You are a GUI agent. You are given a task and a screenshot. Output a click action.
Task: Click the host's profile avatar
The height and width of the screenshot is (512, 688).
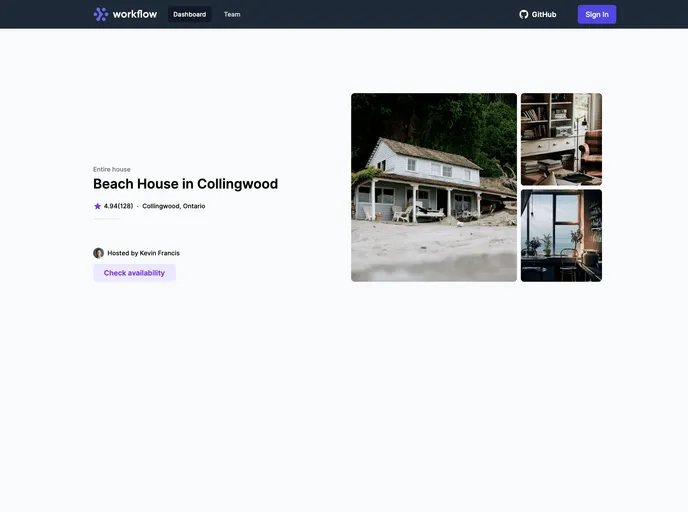pyautogui.click(x=98, y=253)
